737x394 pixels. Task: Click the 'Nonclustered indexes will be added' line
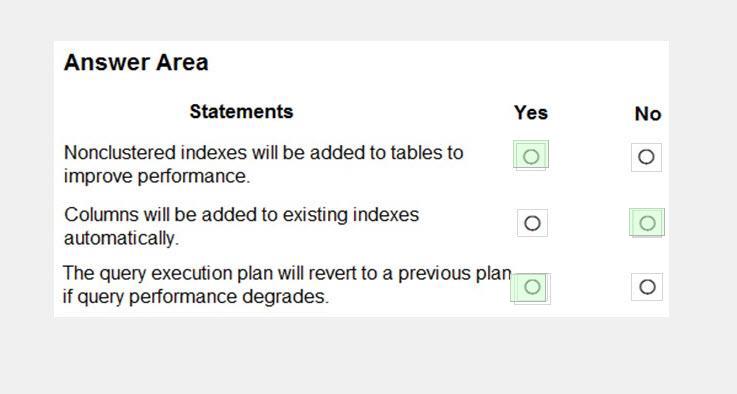coord(264,153)
